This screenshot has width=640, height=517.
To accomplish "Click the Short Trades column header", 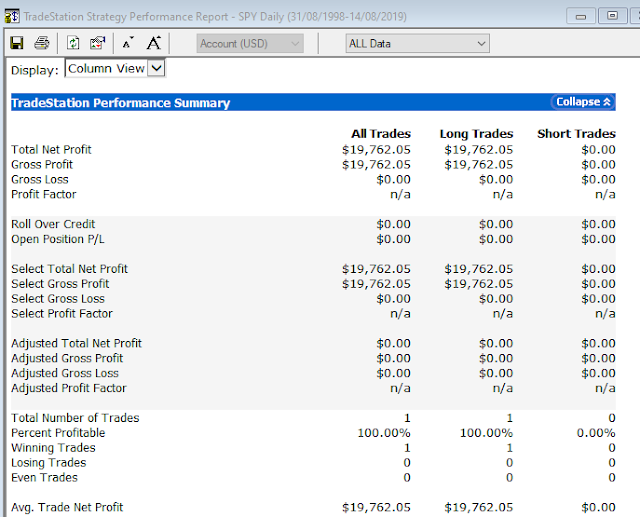I will [576, 133].
